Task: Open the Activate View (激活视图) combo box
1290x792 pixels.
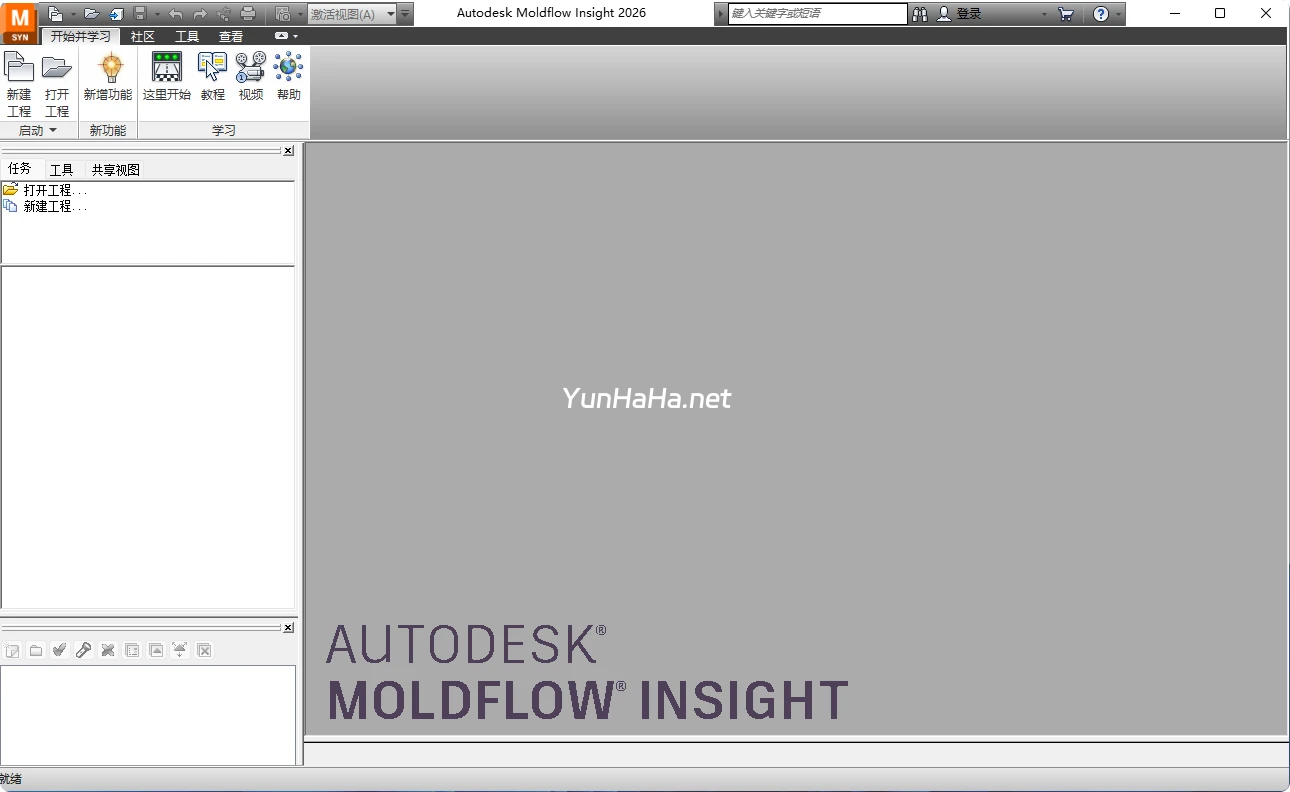Action: [x=353, y=14]
